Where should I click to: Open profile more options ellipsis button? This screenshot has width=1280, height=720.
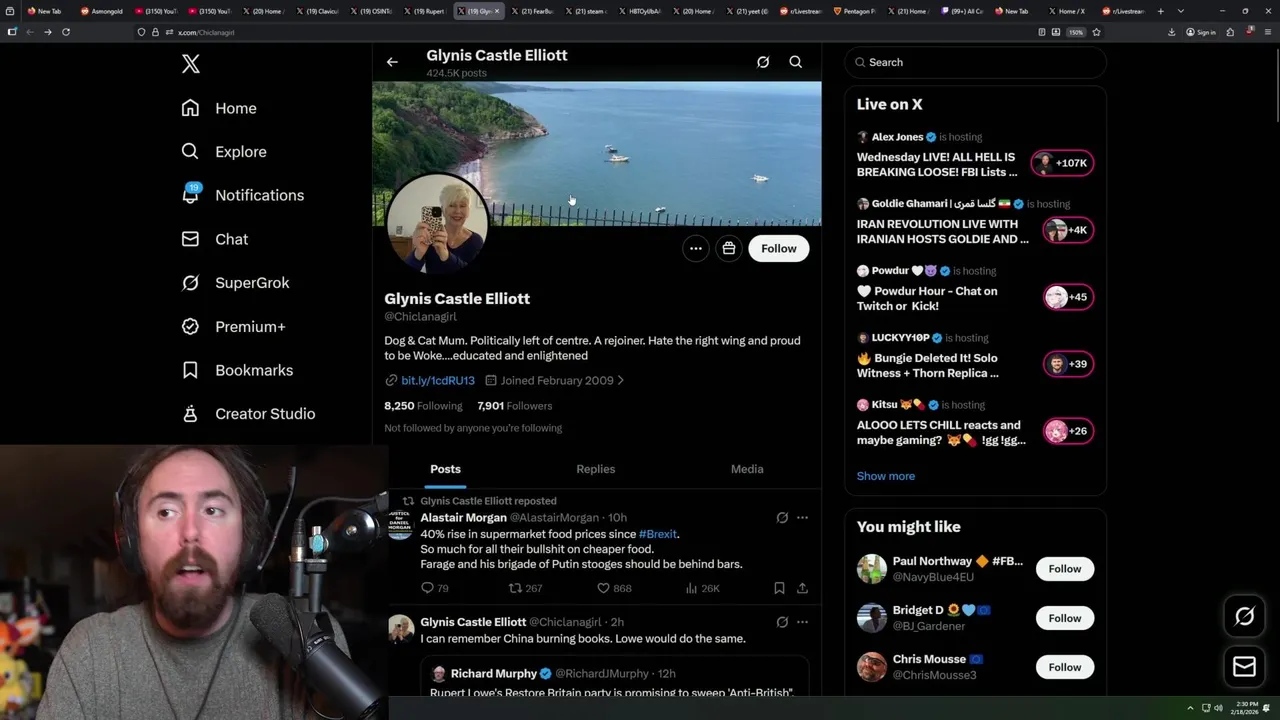tap(695, 249)
